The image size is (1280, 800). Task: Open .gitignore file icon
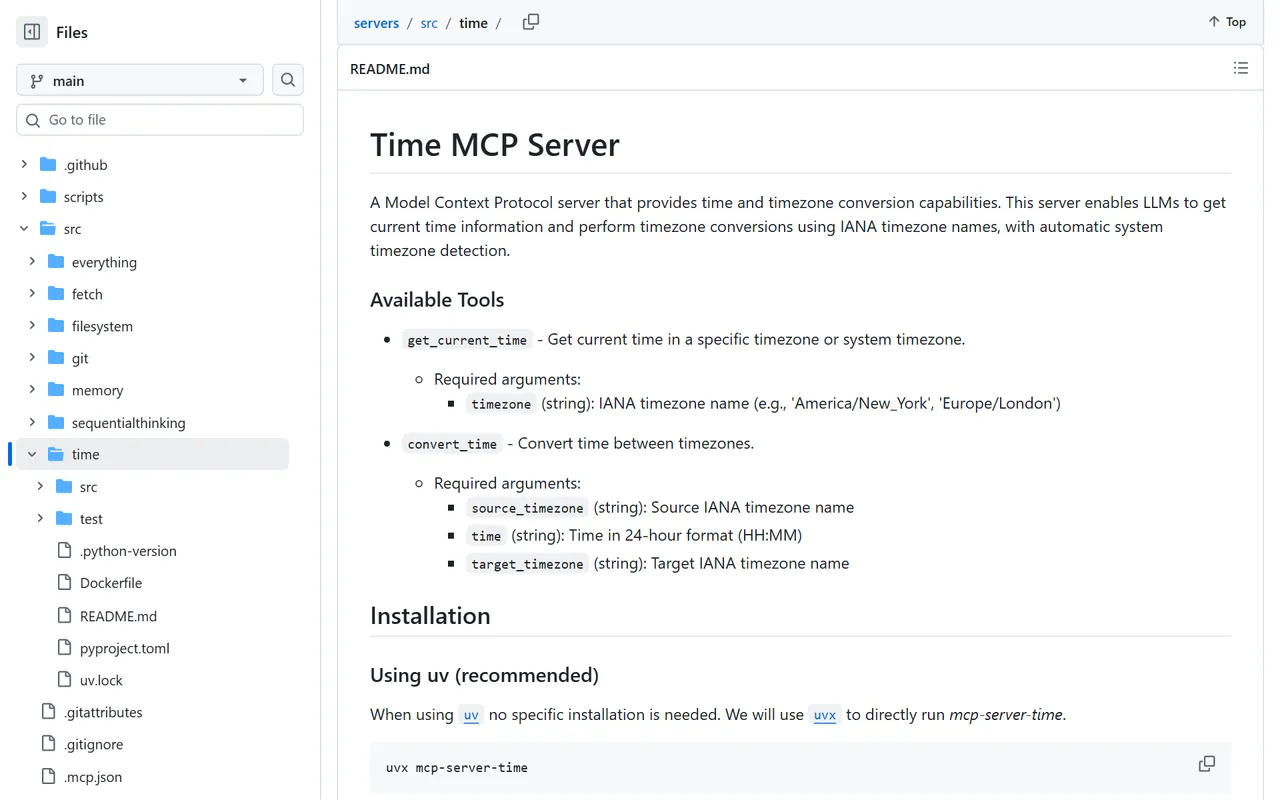pyautogui.click(x=48, y=743)
